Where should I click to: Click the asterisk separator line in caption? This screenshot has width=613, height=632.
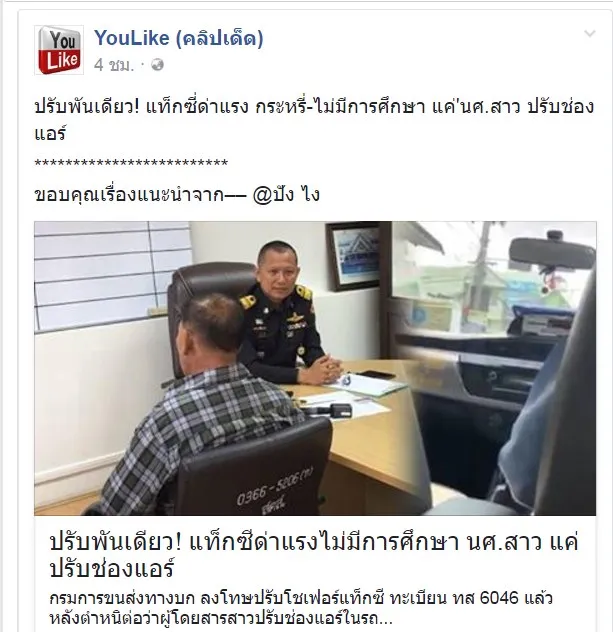pyautogui.click(x=131, y=163)
